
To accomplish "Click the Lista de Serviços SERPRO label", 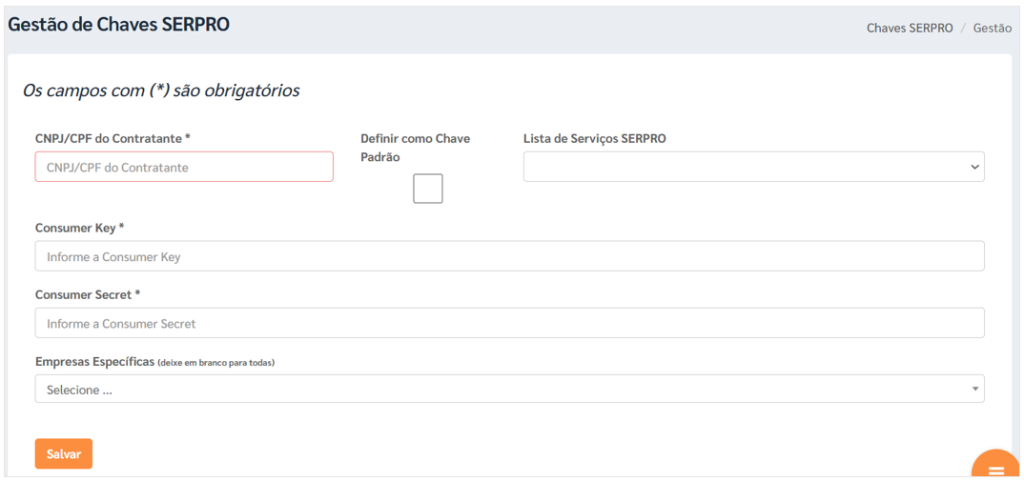I will click(595, 138).
